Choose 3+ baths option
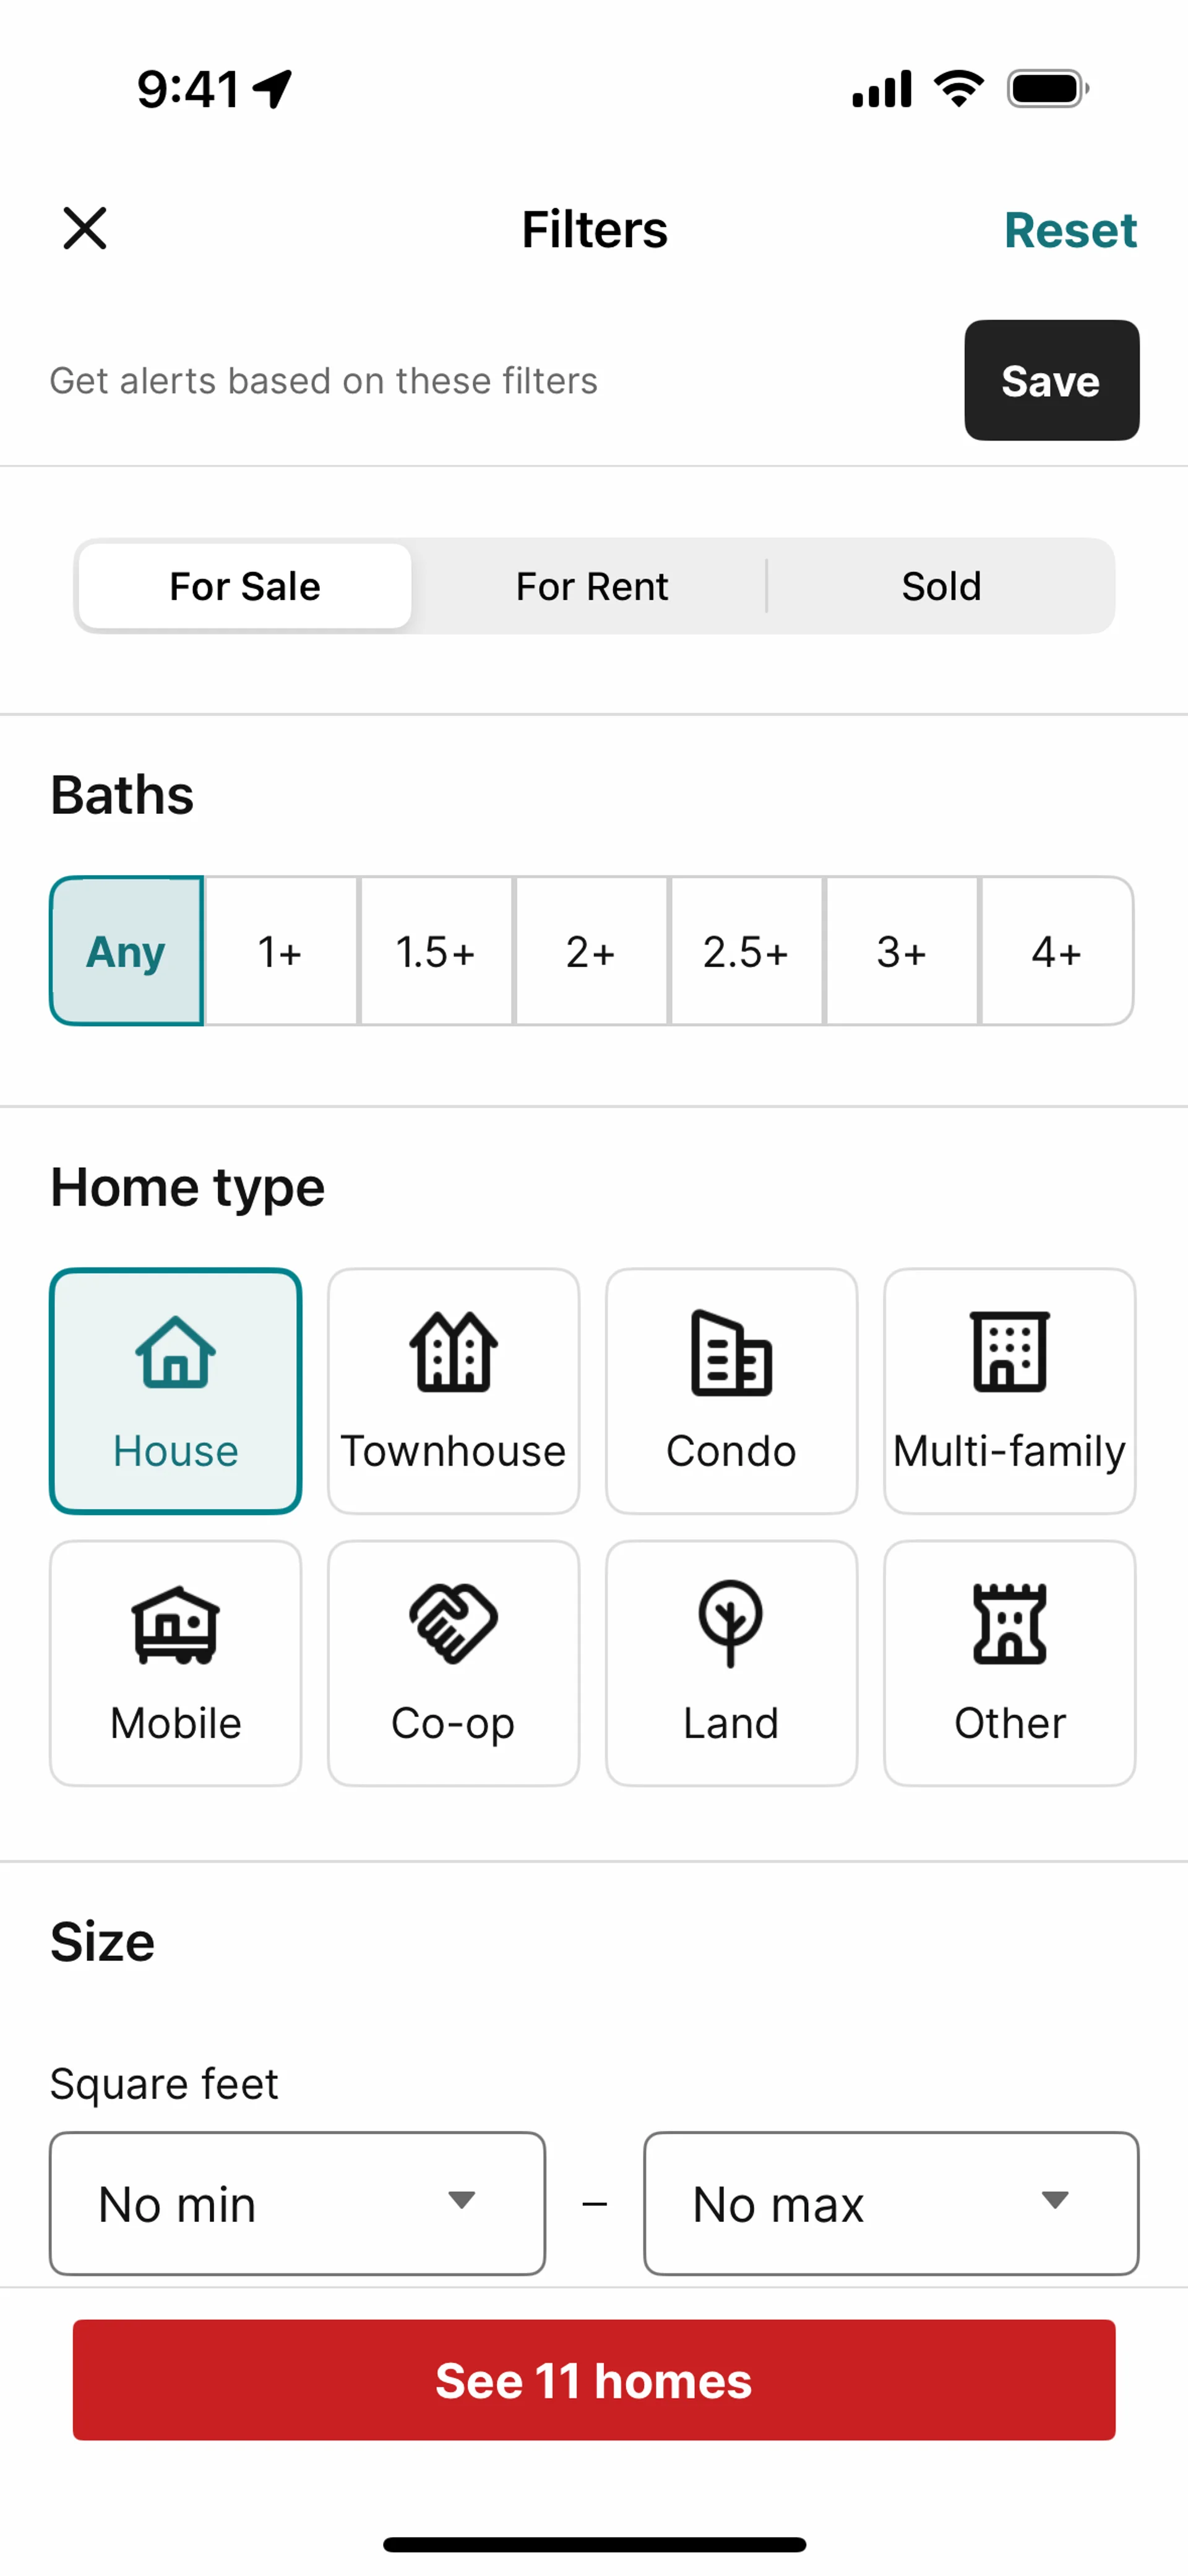This screenshot has width=1188, height=2576. [901, 951]
